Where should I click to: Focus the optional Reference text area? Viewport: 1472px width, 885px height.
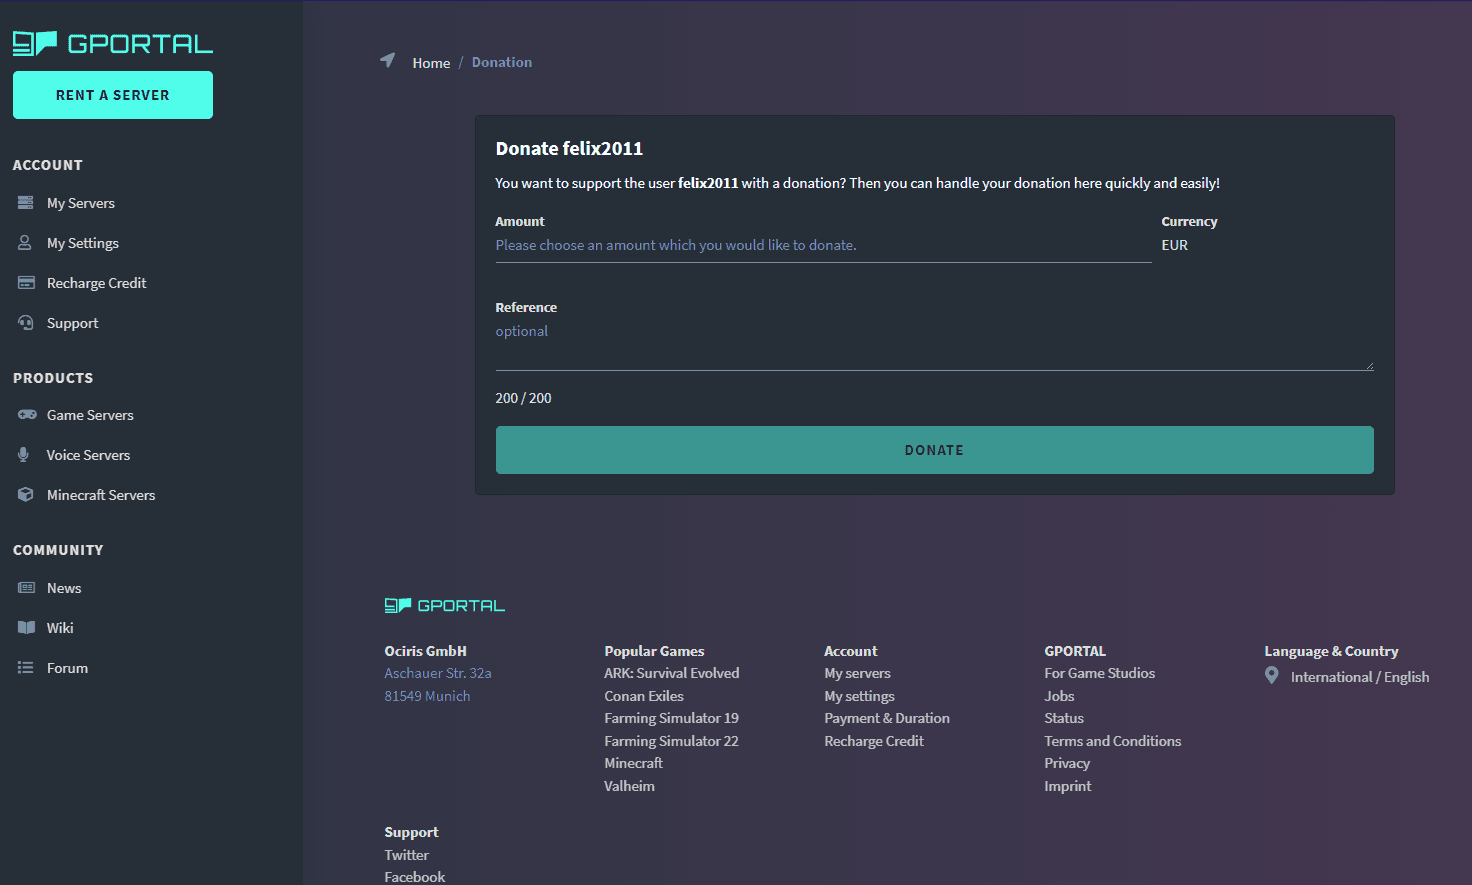pos(935,344)
